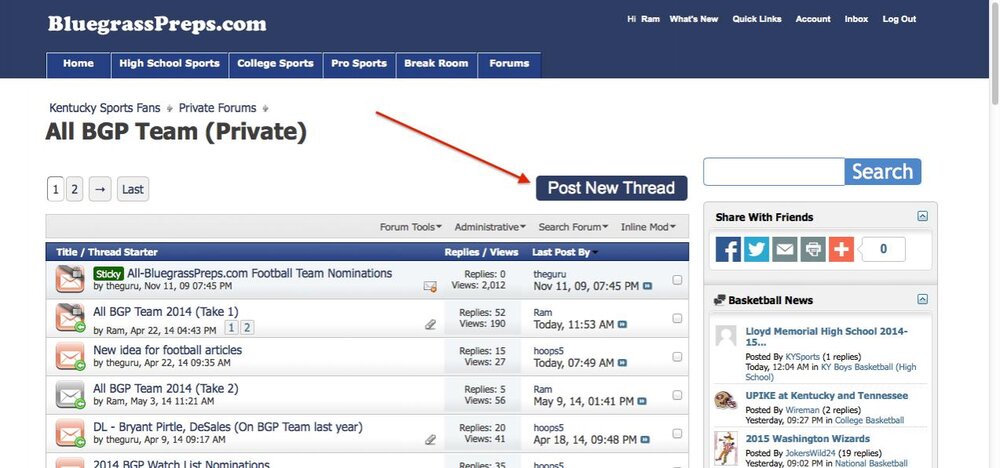Click the Search button
1000x468 pixels.
(x=883, y=172)
